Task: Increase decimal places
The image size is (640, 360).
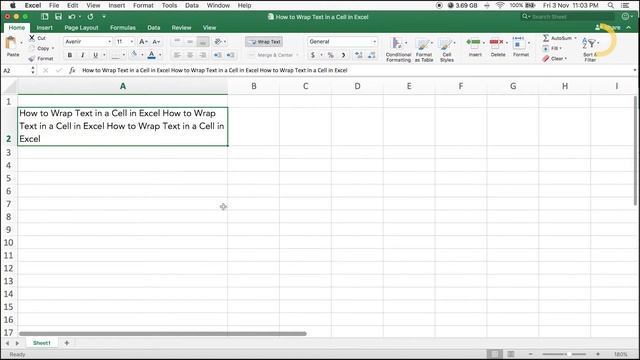Action: pos(358,55)
